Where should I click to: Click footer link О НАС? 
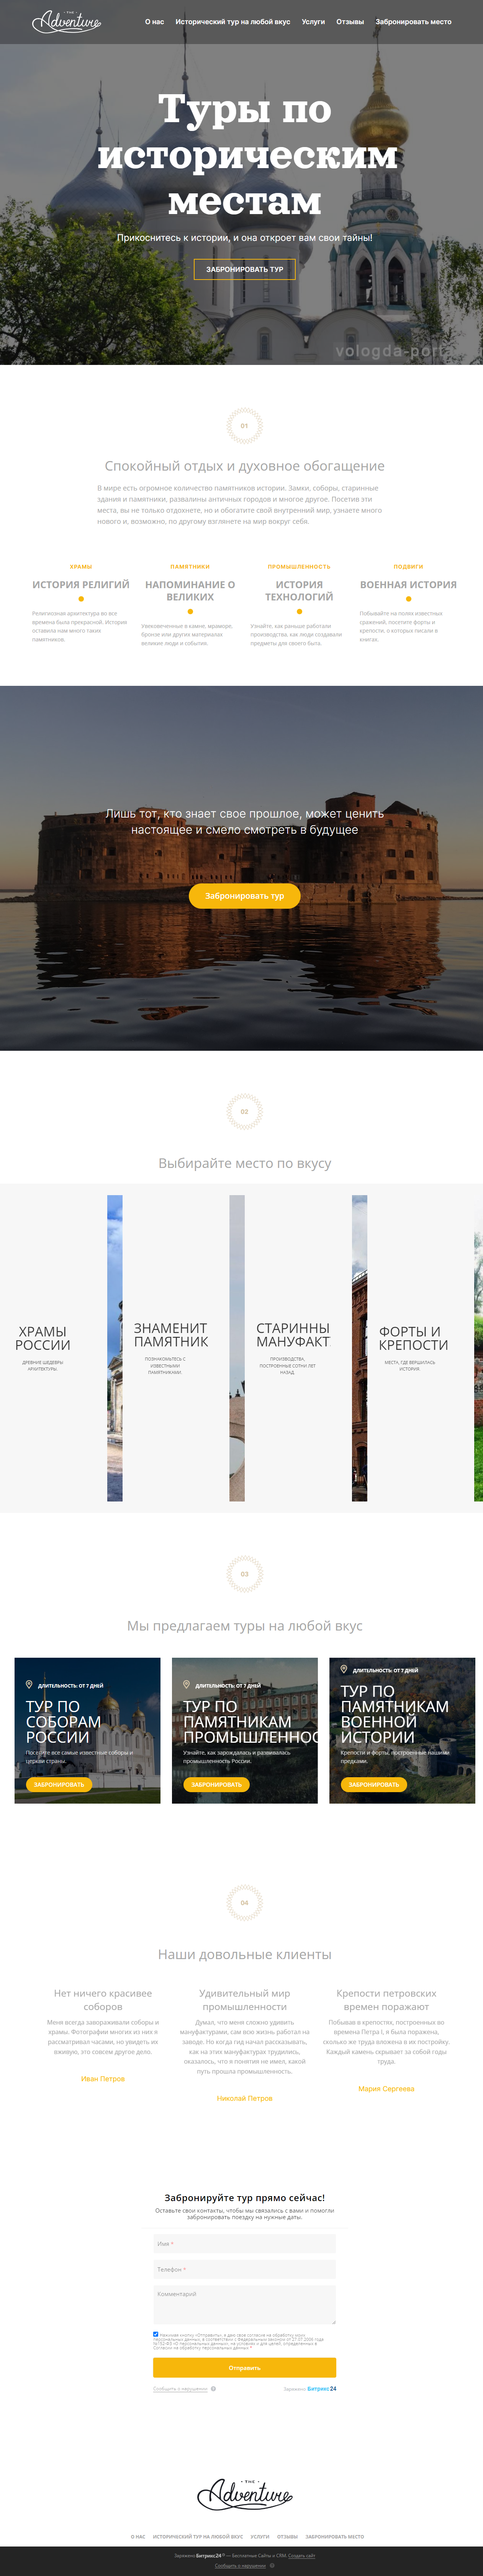click(x=138, y=2537)
